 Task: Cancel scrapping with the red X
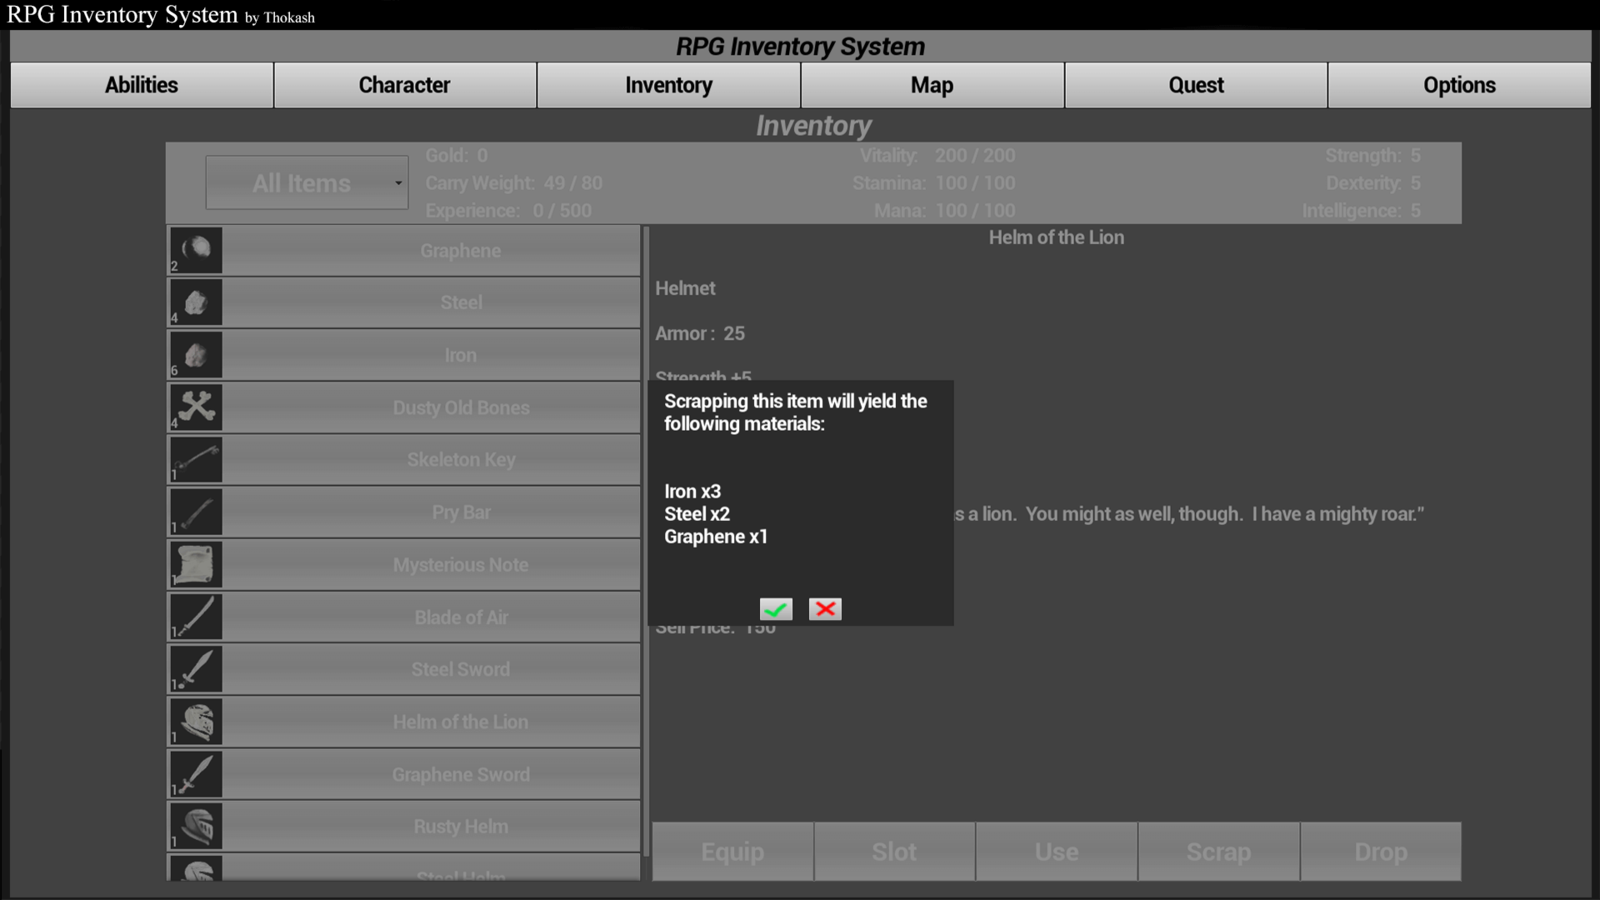tap(824, 608)
